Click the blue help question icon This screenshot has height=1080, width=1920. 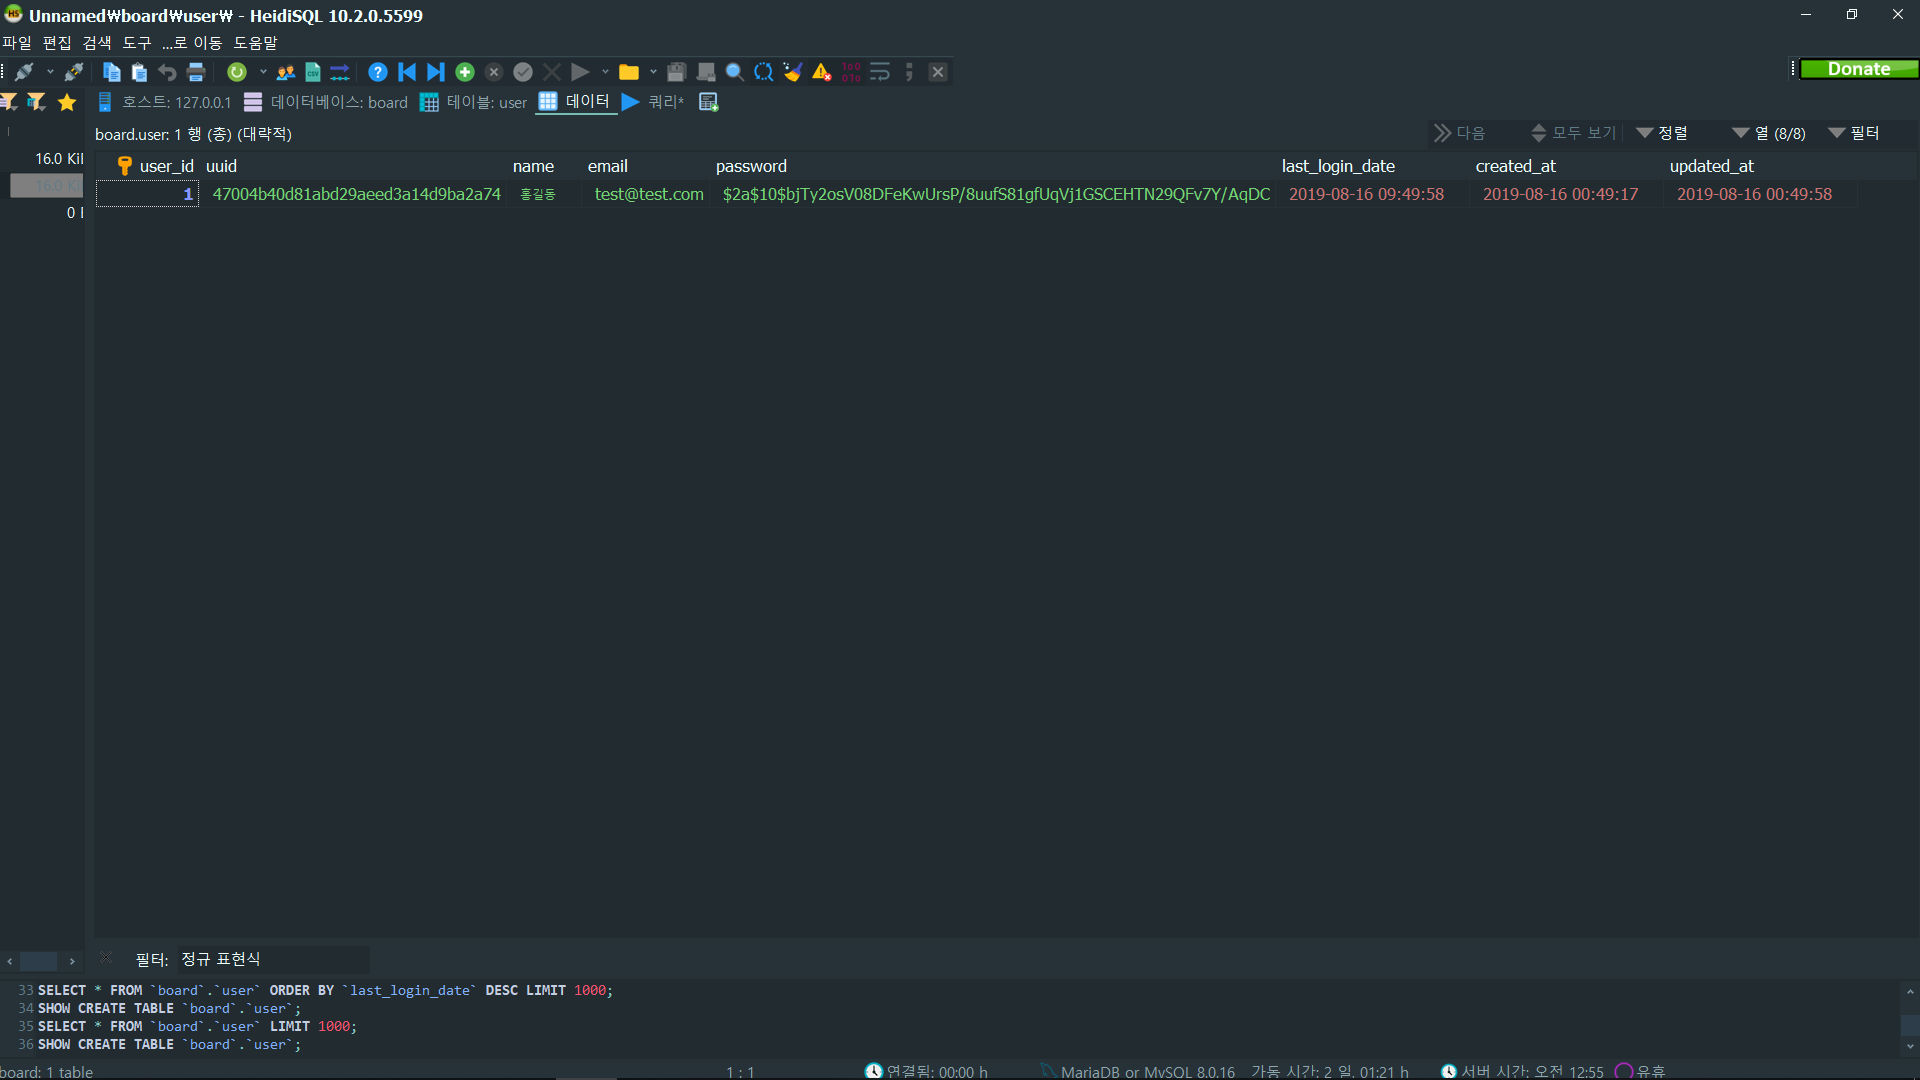point(377,72)
